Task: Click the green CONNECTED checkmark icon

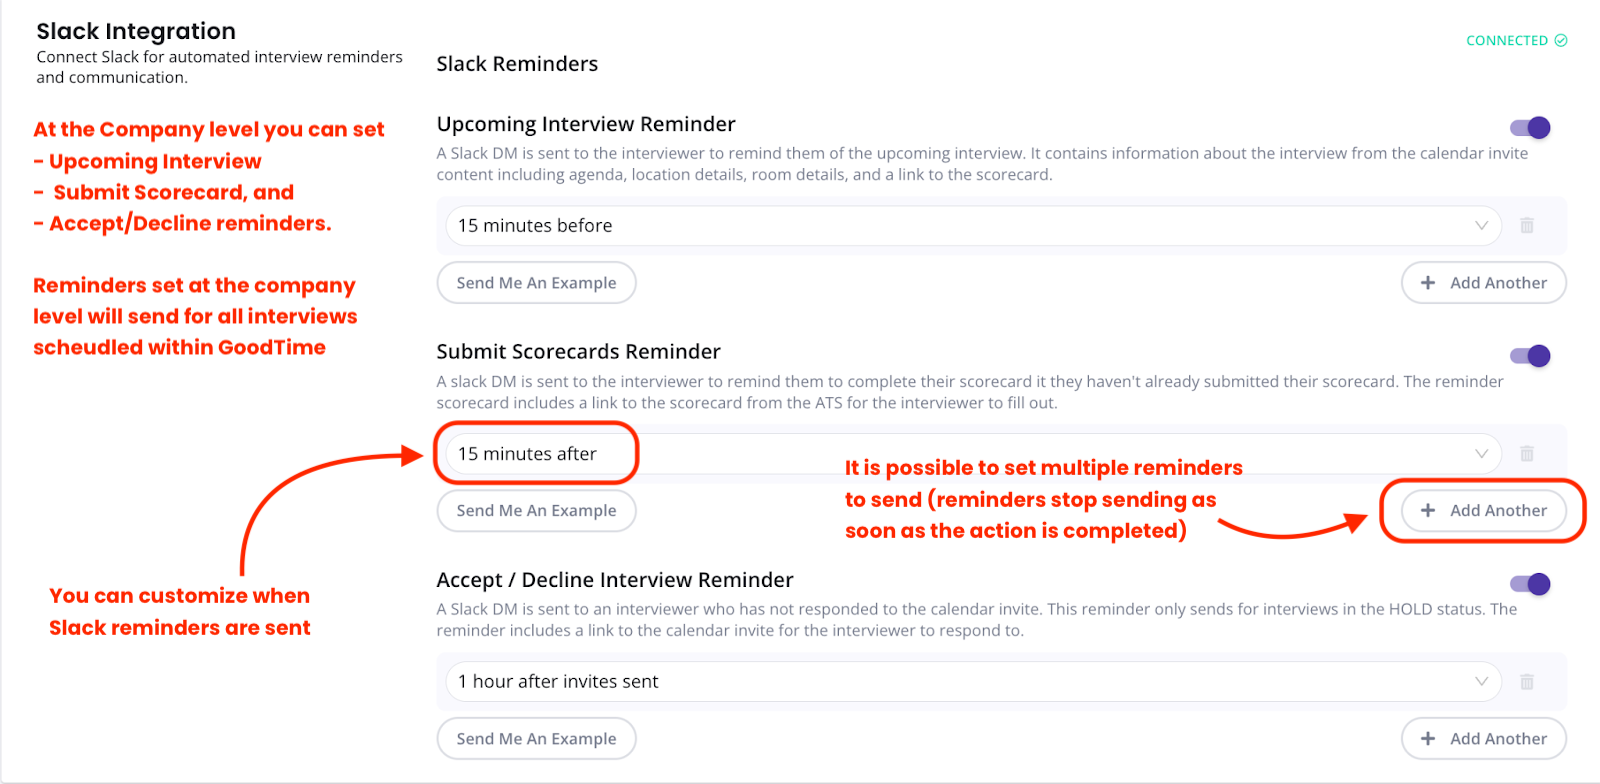Action: (1561, 41)
